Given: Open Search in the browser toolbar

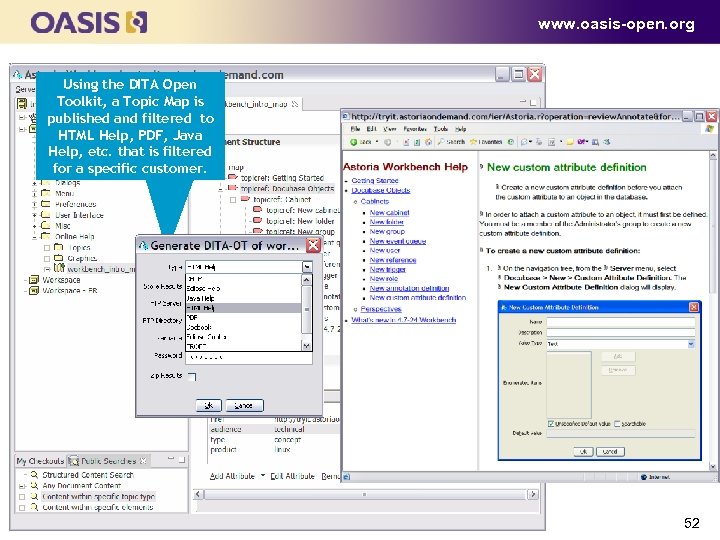Looking at the screenshot, I should click(x=451, y=142).
